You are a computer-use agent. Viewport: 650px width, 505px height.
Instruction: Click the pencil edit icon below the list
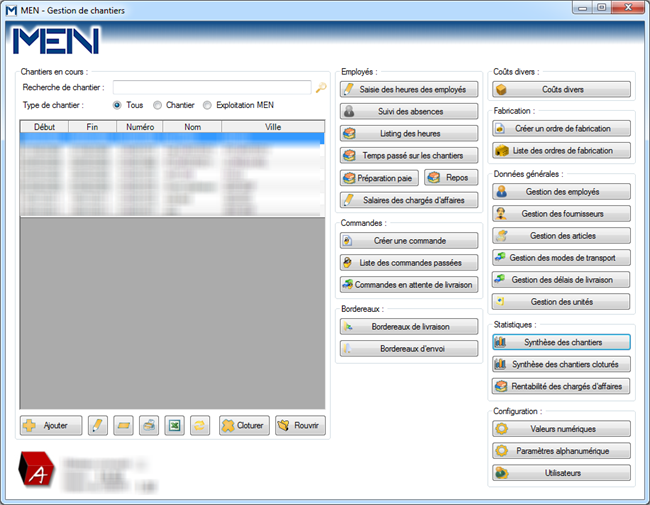(98, 425)
